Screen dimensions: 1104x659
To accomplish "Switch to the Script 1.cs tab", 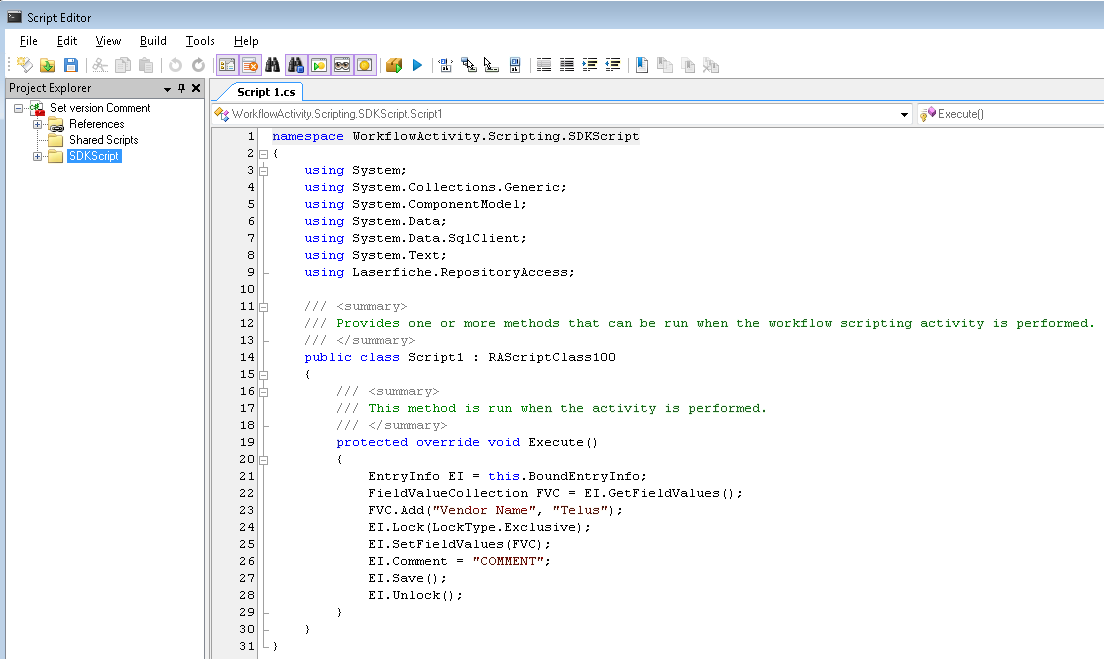I will click(x=265, y=92).
